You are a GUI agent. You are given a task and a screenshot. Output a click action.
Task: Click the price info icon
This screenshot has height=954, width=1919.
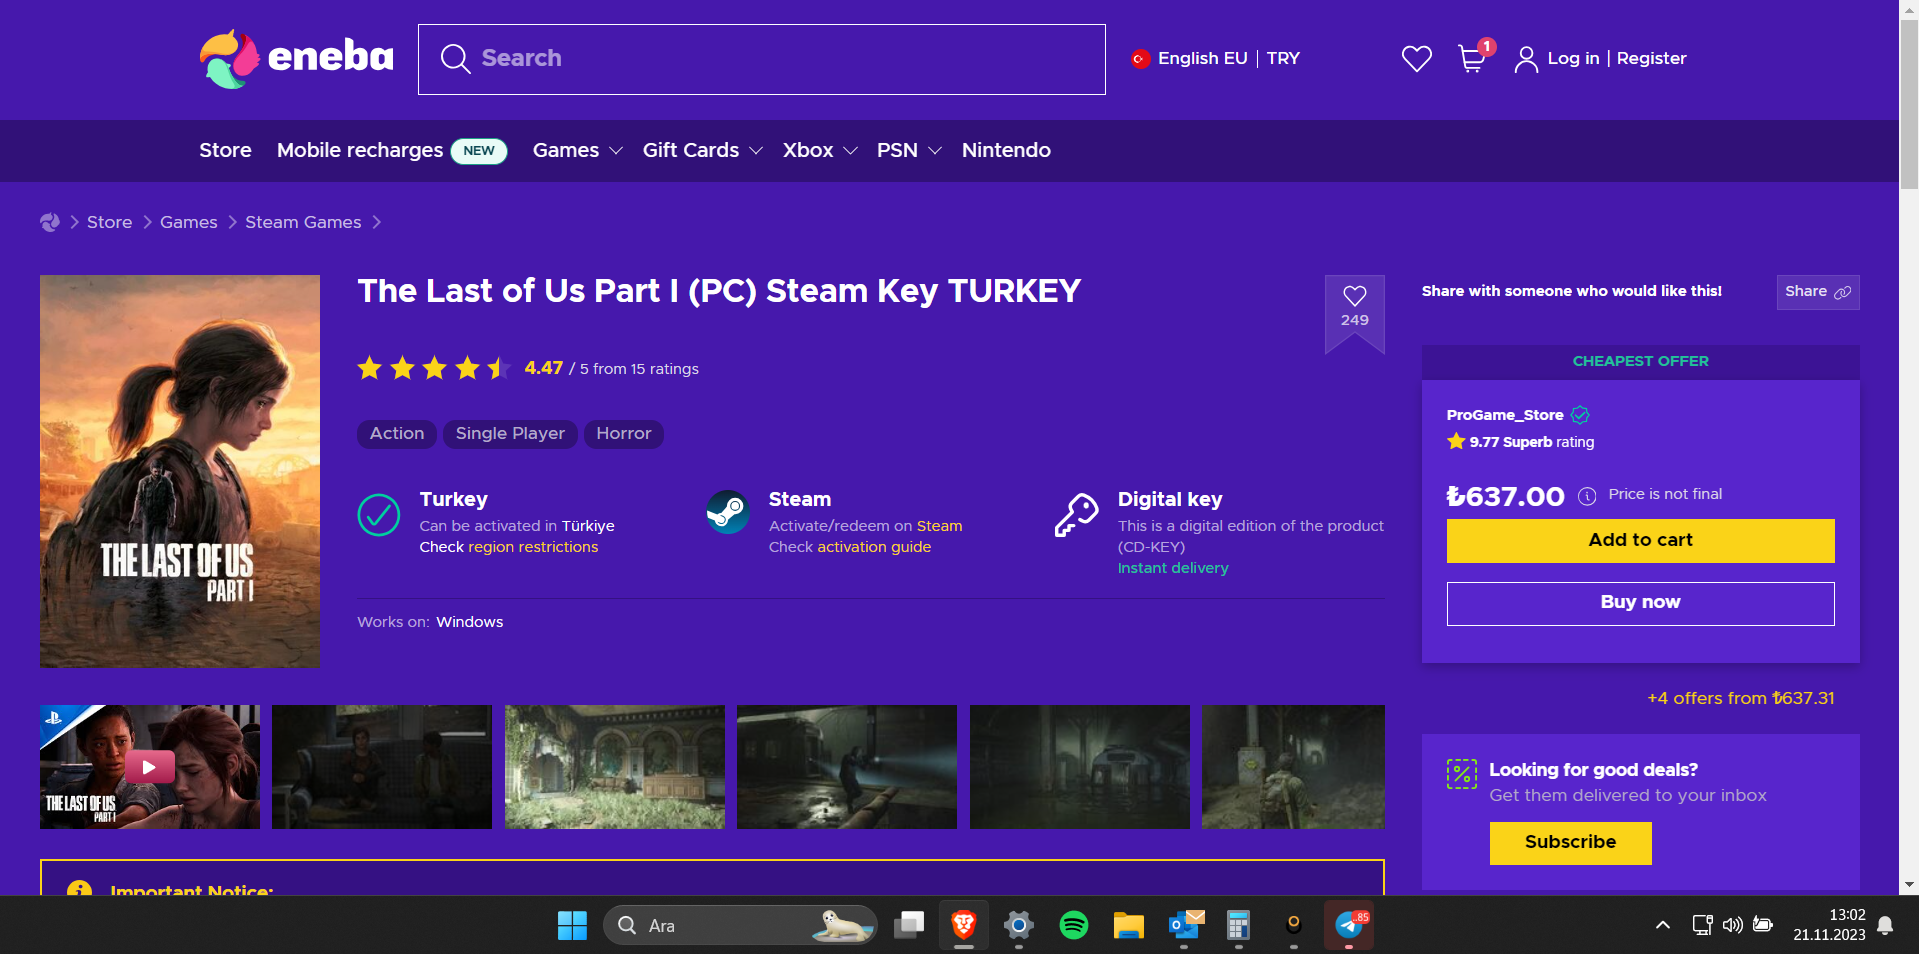[x=1587, y=496]
